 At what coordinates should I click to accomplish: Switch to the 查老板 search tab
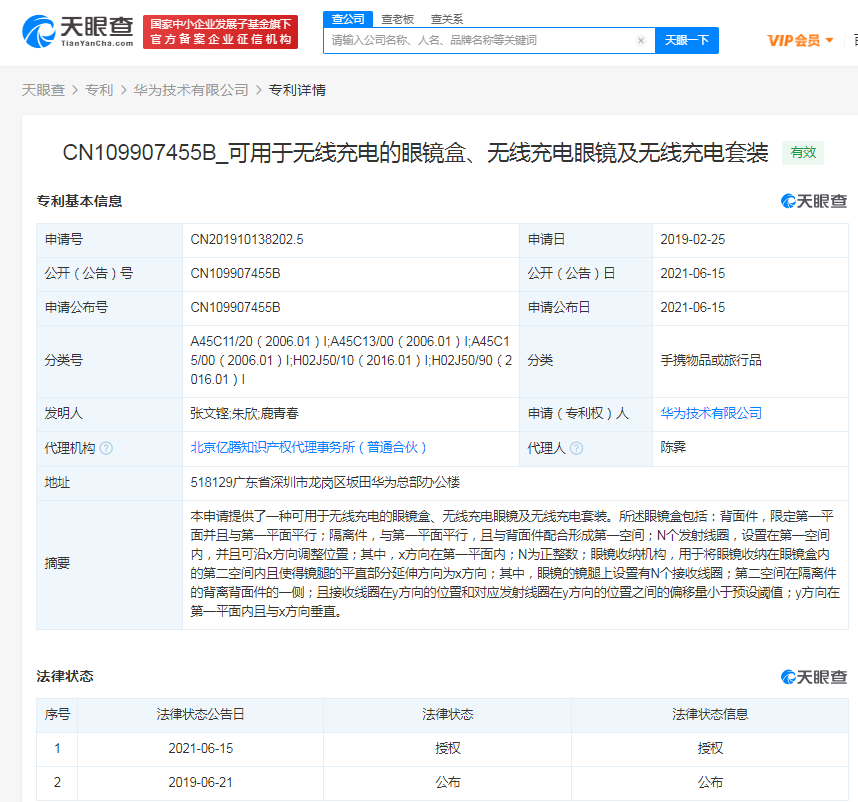click(x=398, y=18)
